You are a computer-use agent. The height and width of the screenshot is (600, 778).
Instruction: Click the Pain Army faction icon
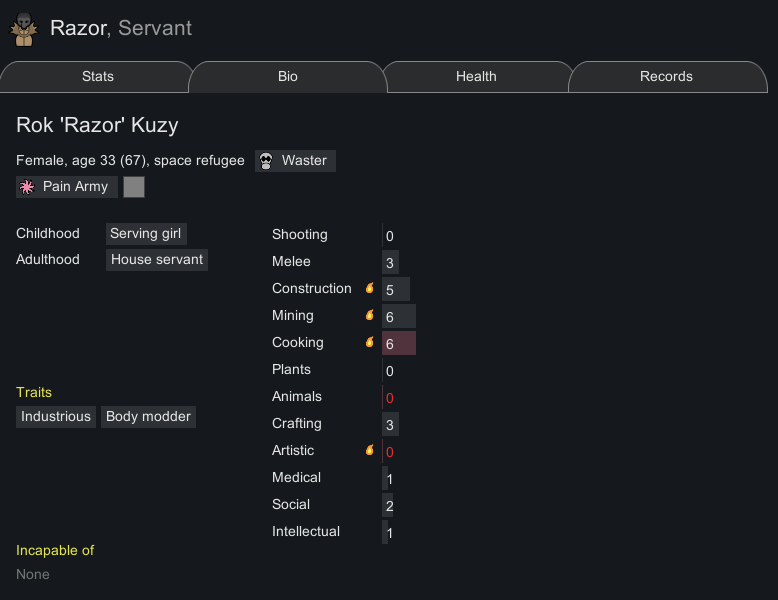(x=27, y=187)
